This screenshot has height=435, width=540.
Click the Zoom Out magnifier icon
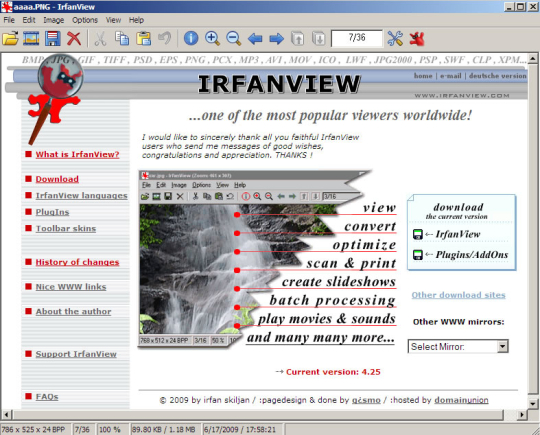233,38
